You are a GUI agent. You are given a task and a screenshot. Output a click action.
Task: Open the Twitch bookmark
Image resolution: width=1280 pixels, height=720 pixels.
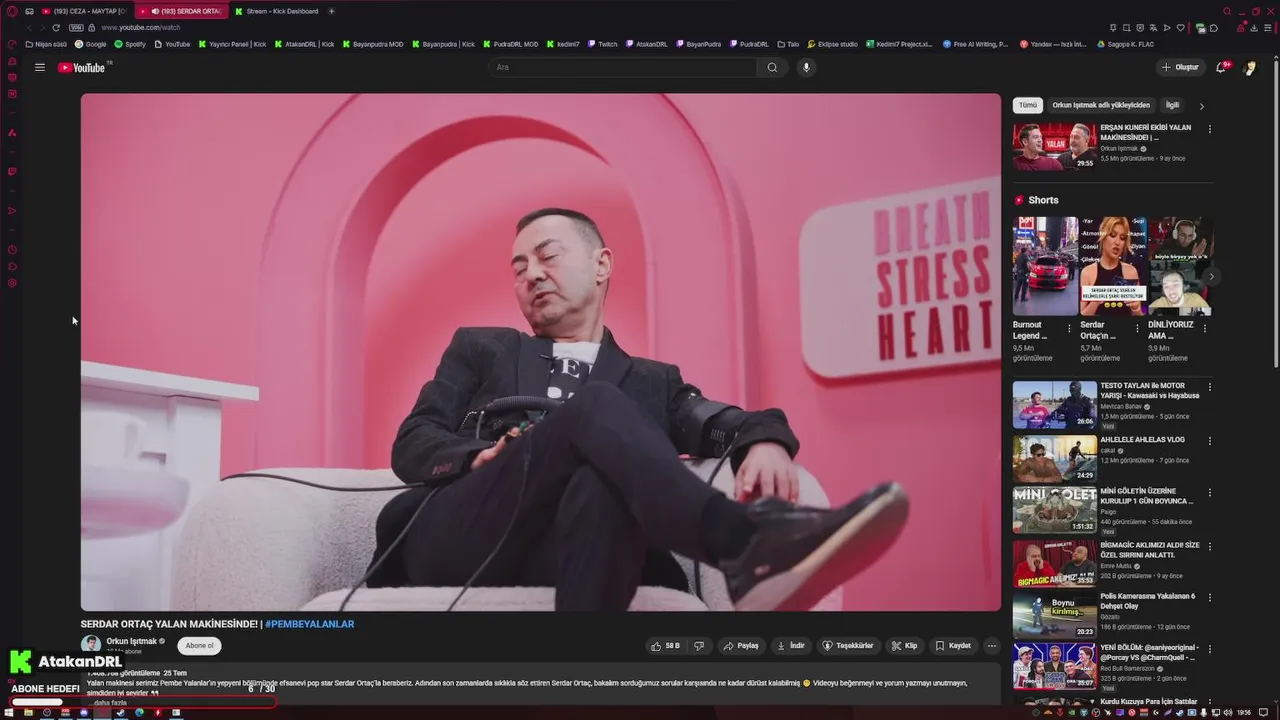(x=602, y=44)
